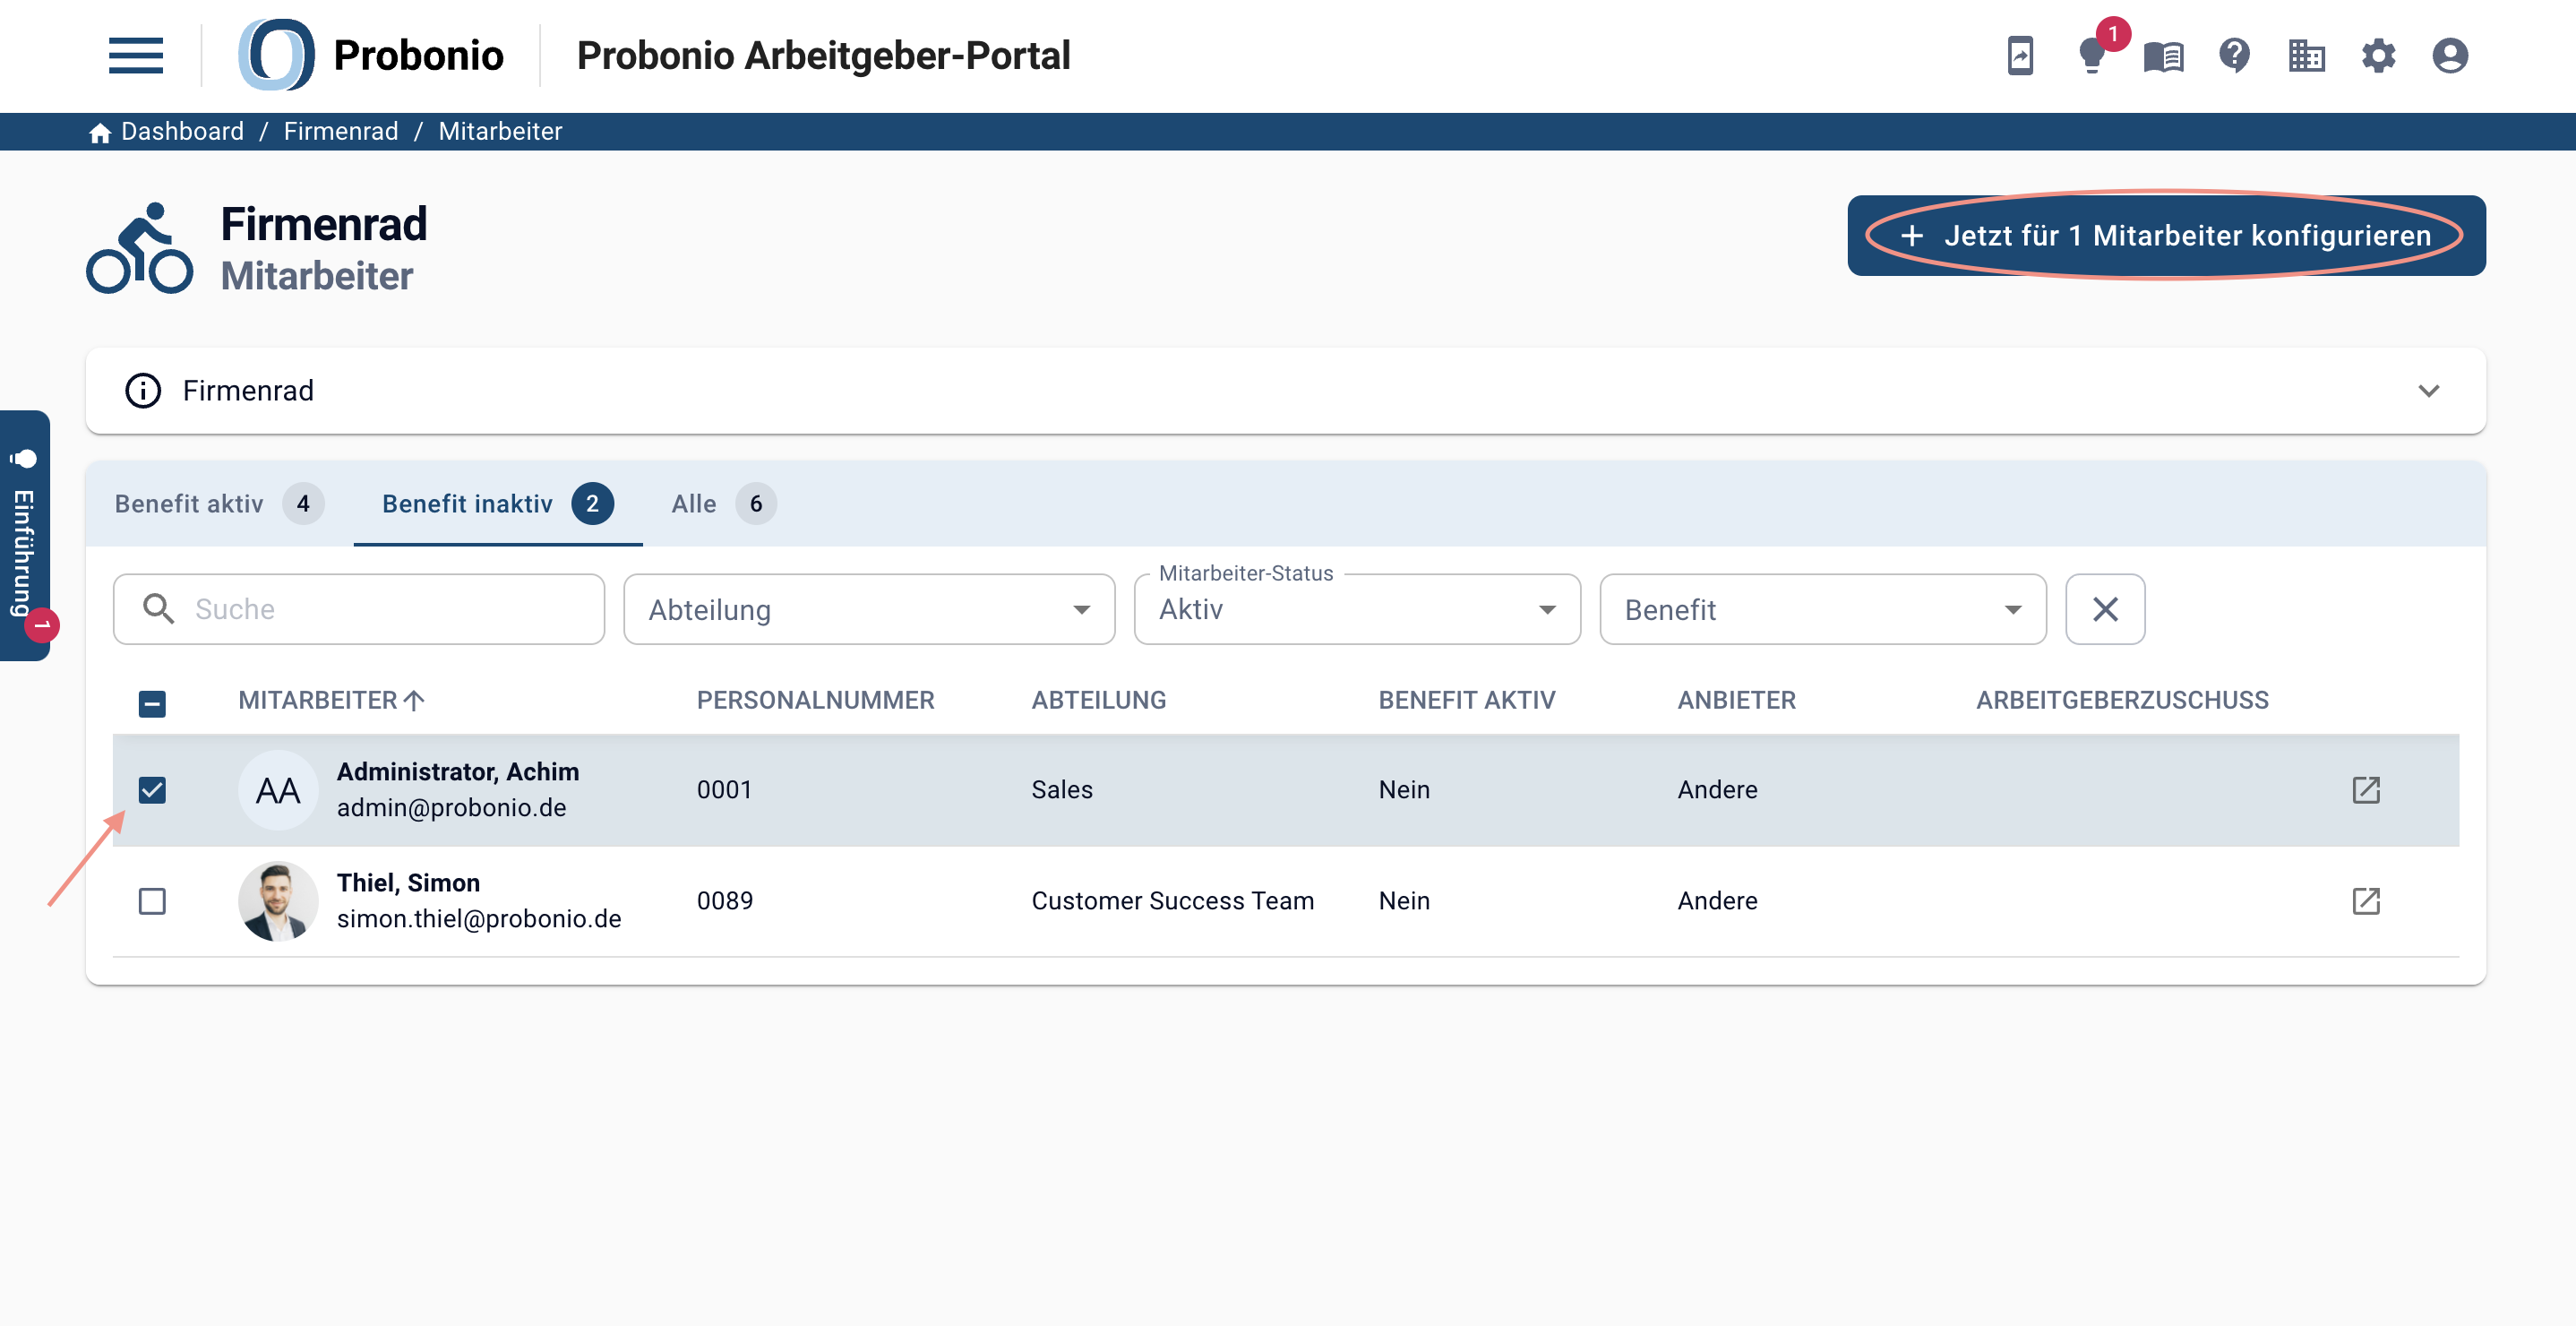Click the Firmenrad bicycle icon
This screenshot has width=2576, height=1326.
point(139,248)
